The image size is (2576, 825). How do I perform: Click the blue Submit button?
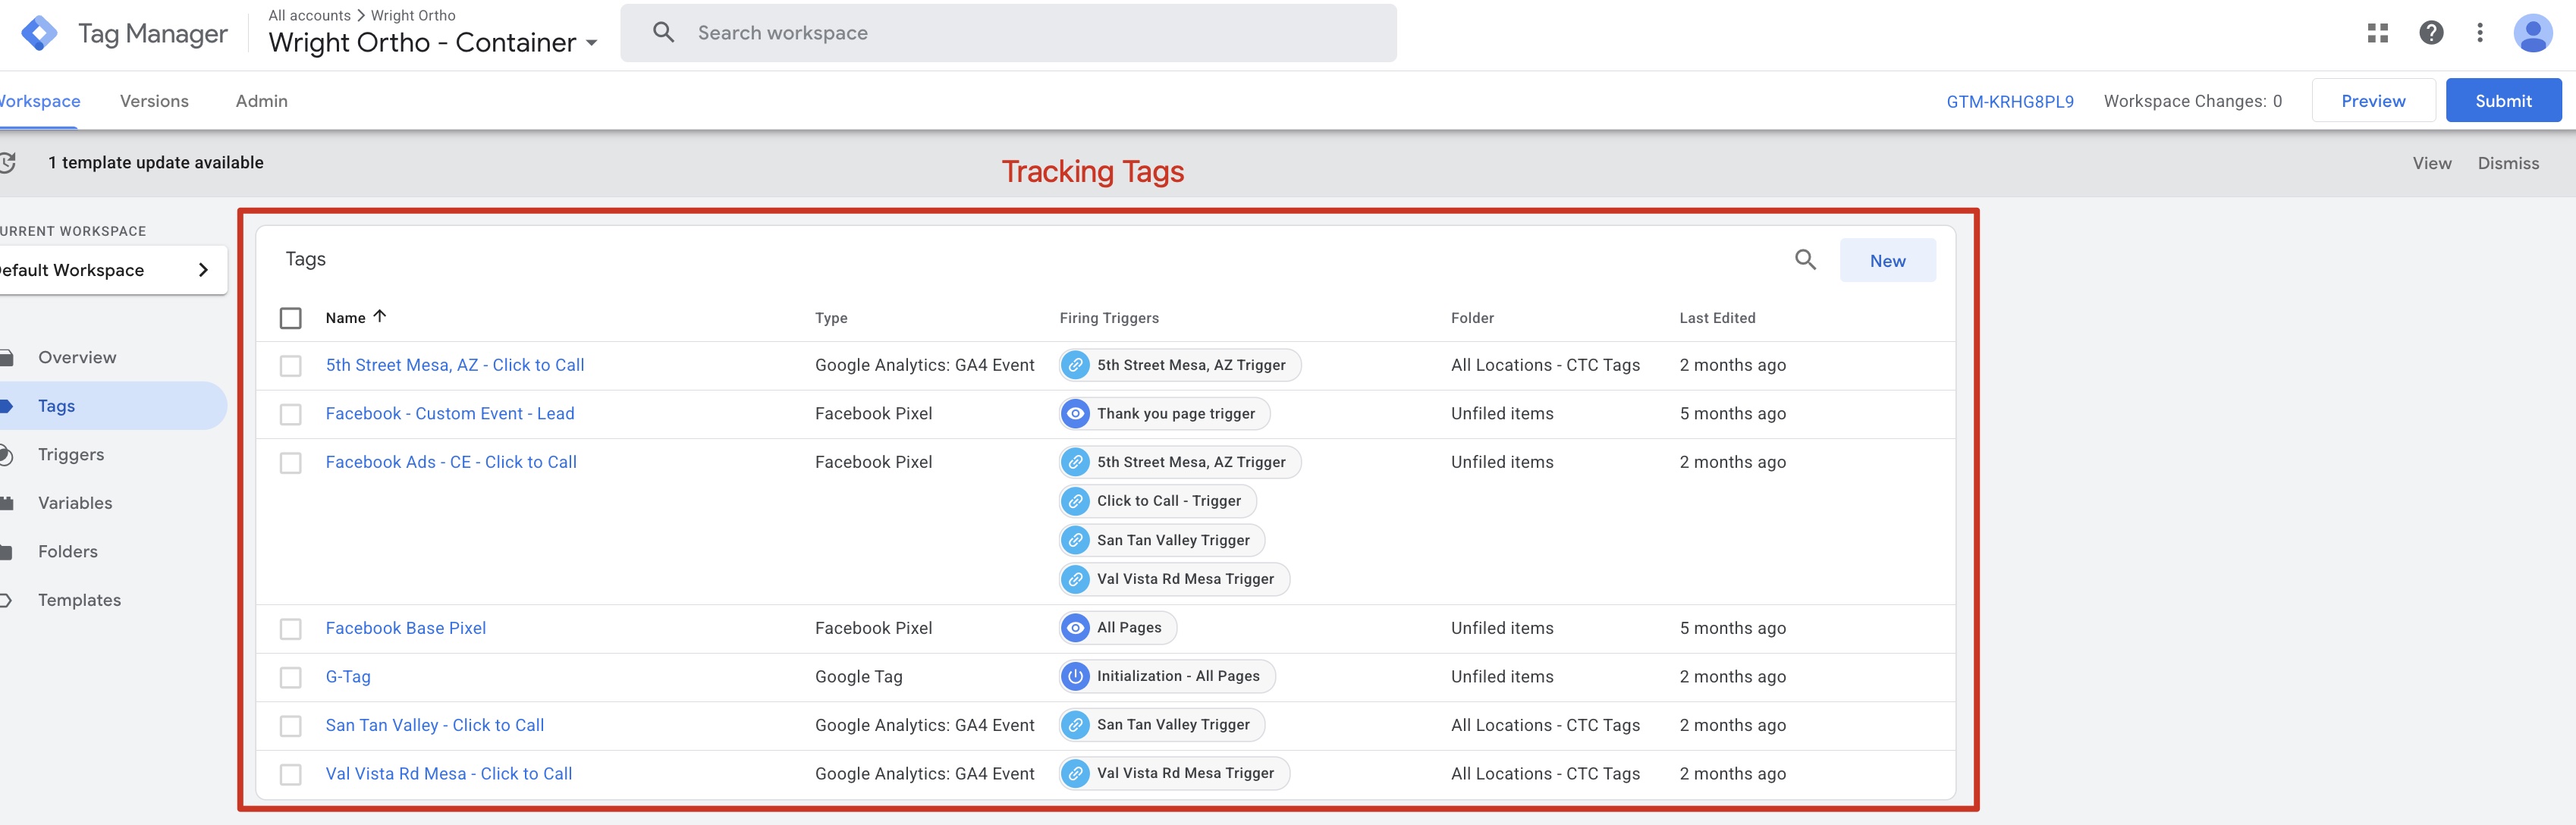click(2503, 101)
